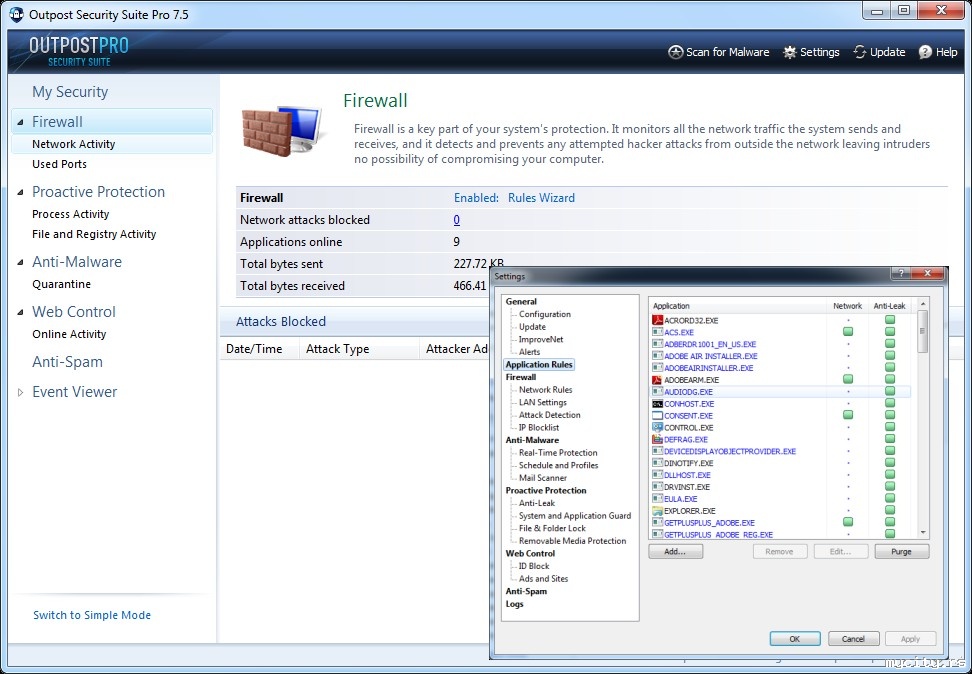Click the DINOTIFY.EXE icon
Image resolution: width=972 pixels, height=674 pixels.
(657, 463)
